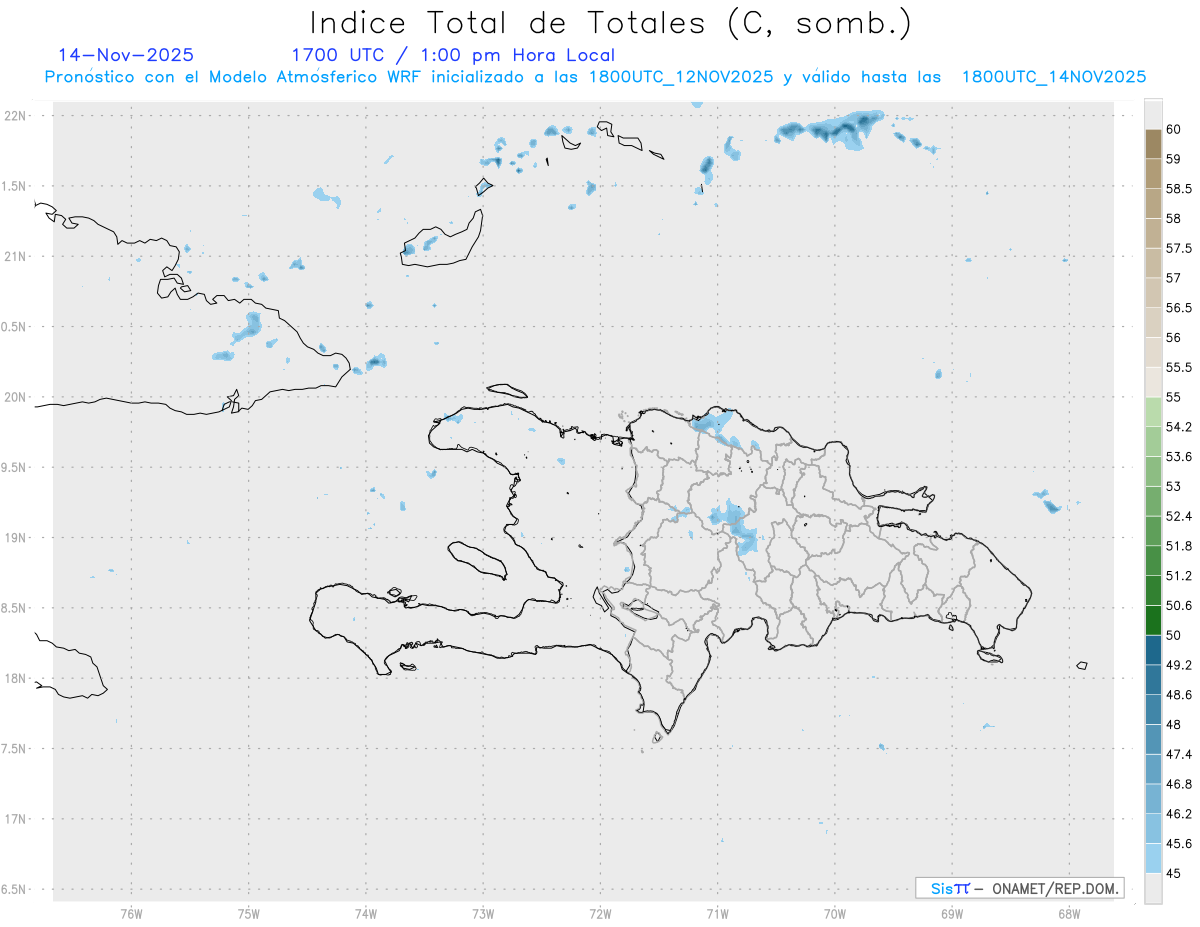This screenshot has height=927, width=1200.
Task: Click the latitude axis label '17N'
Action: (x=15, y=819)
